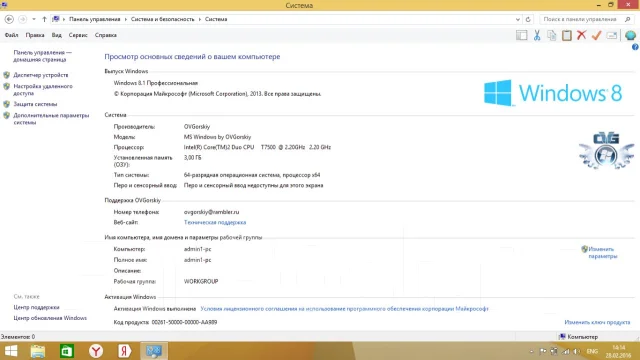
Task: Show hidden tray icons arrow
Action: tap(531, 351)
